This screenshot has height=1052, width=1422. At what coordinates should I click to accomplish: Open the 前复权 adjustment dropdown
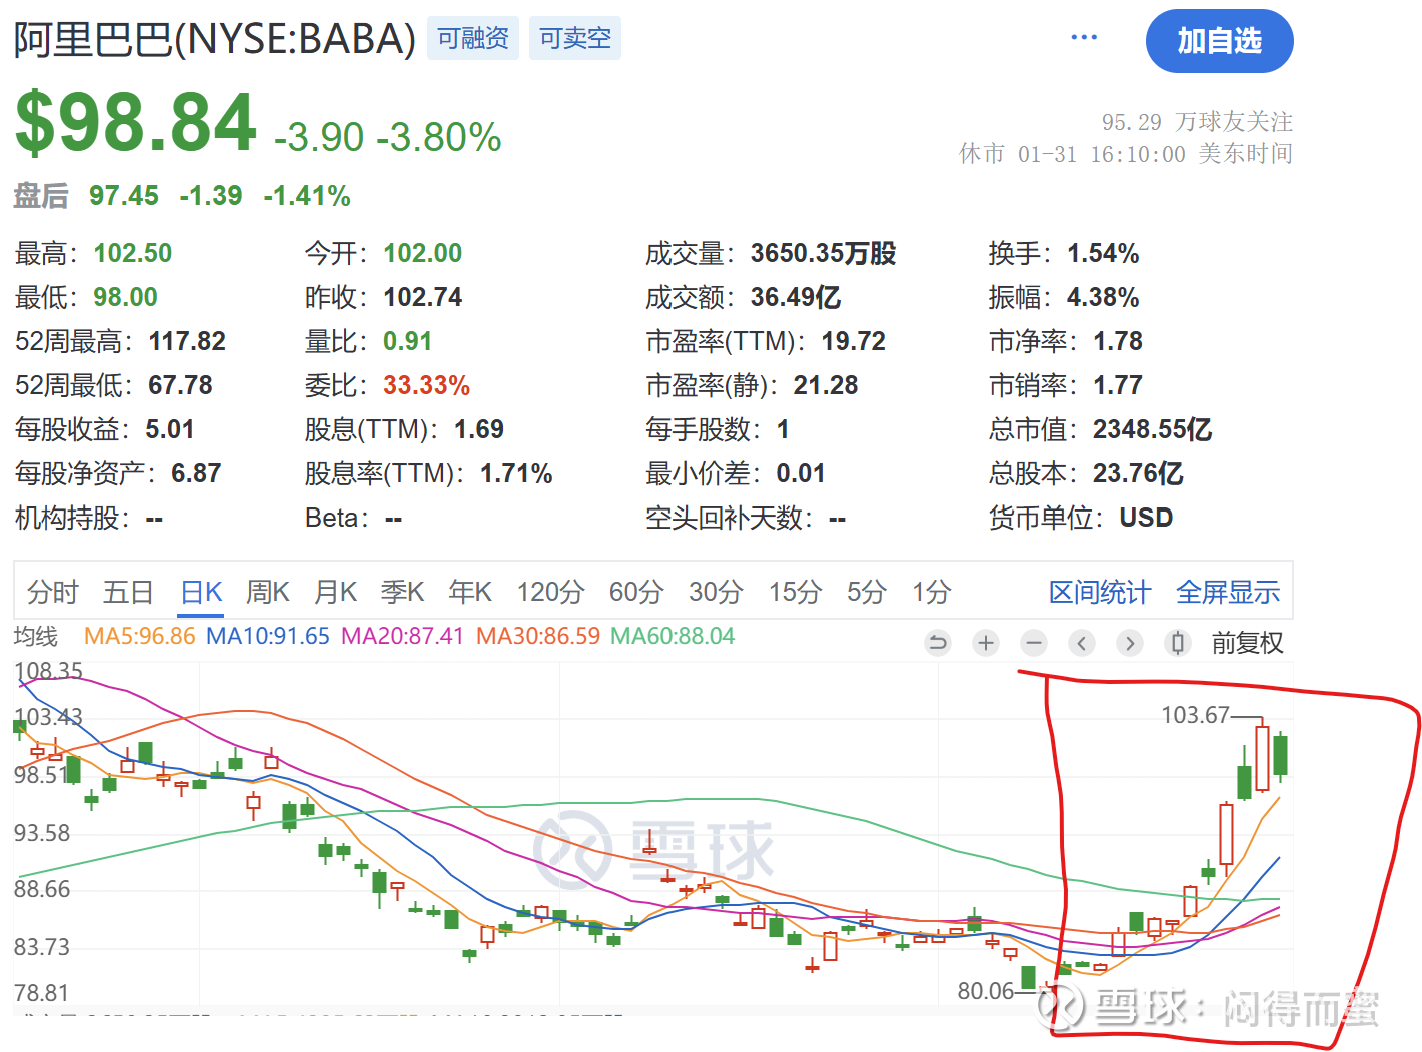(1247, 643)
